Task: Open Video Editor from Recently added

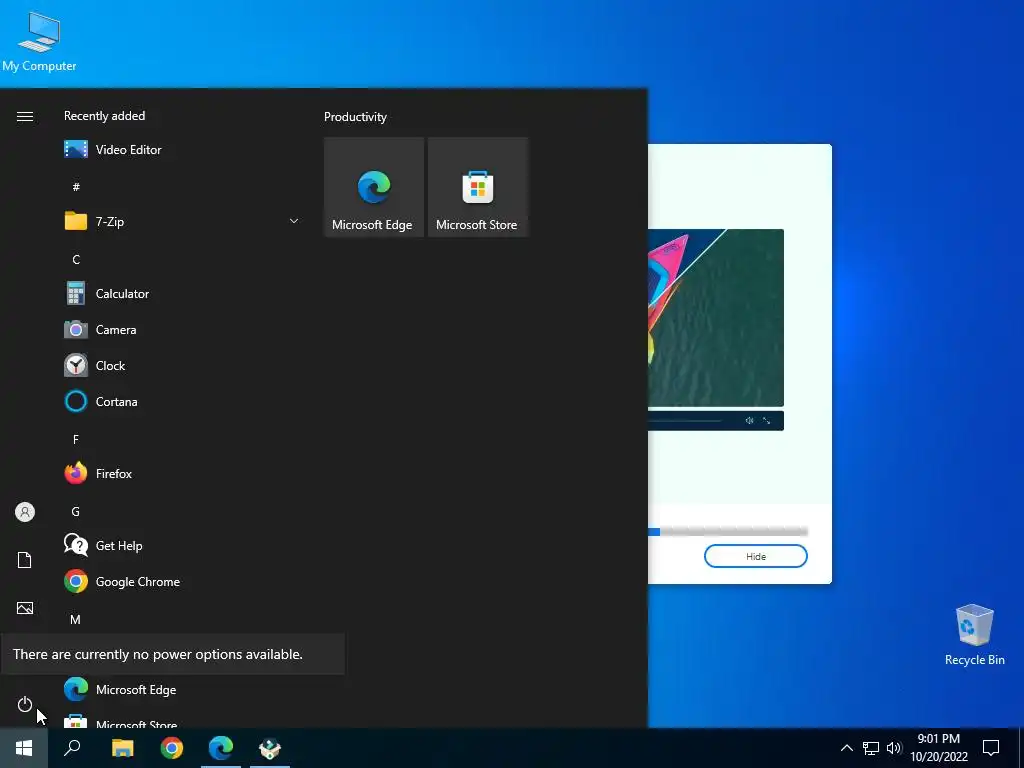Action: pos(183,150)
